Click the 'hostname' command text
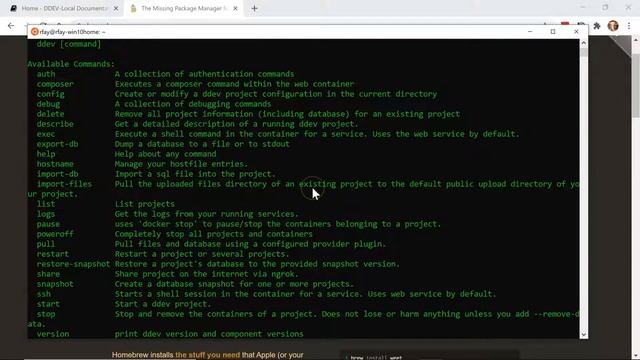This screenshot has width=640, height=360. [55, 164]
